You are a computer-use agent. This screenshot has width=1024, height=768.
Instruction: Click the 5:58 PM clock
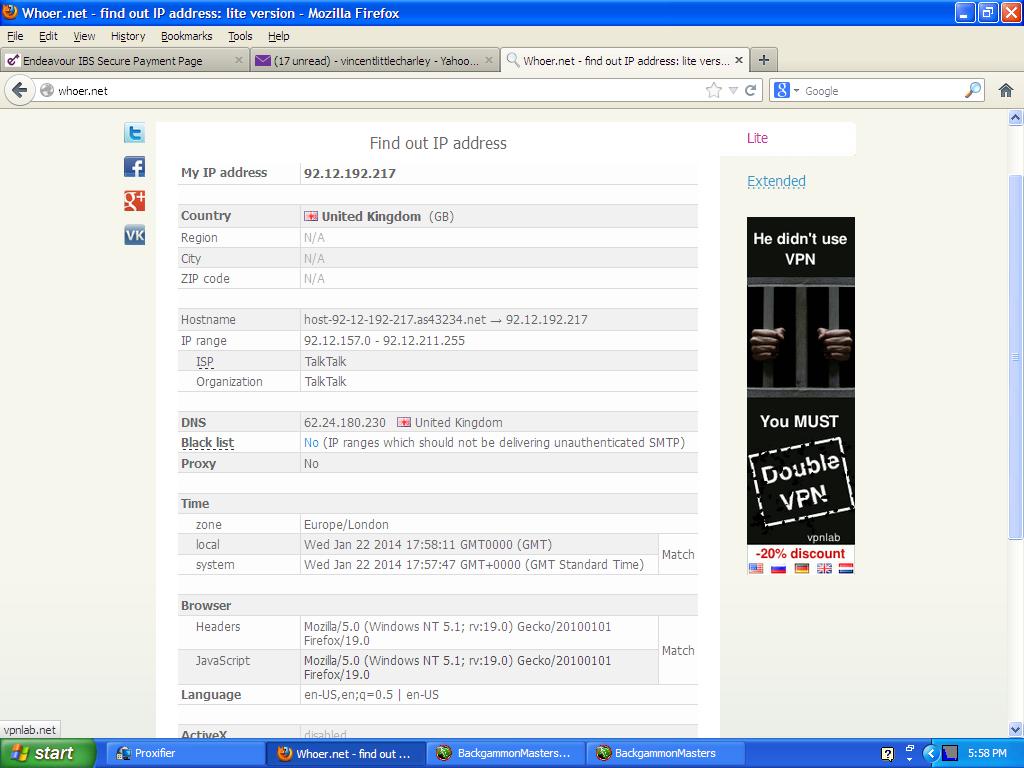point(987,753)
